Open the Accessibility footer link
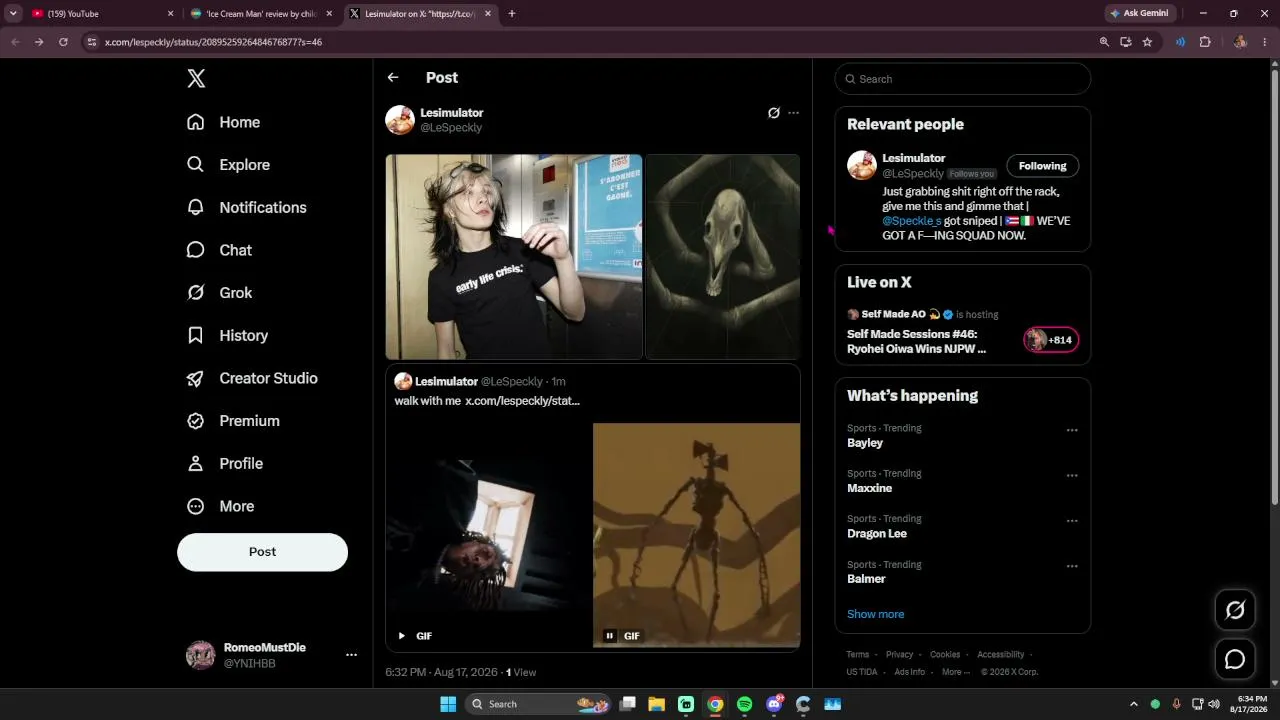The height and width of the screenshot is (720, 1280). [1001, 655]
